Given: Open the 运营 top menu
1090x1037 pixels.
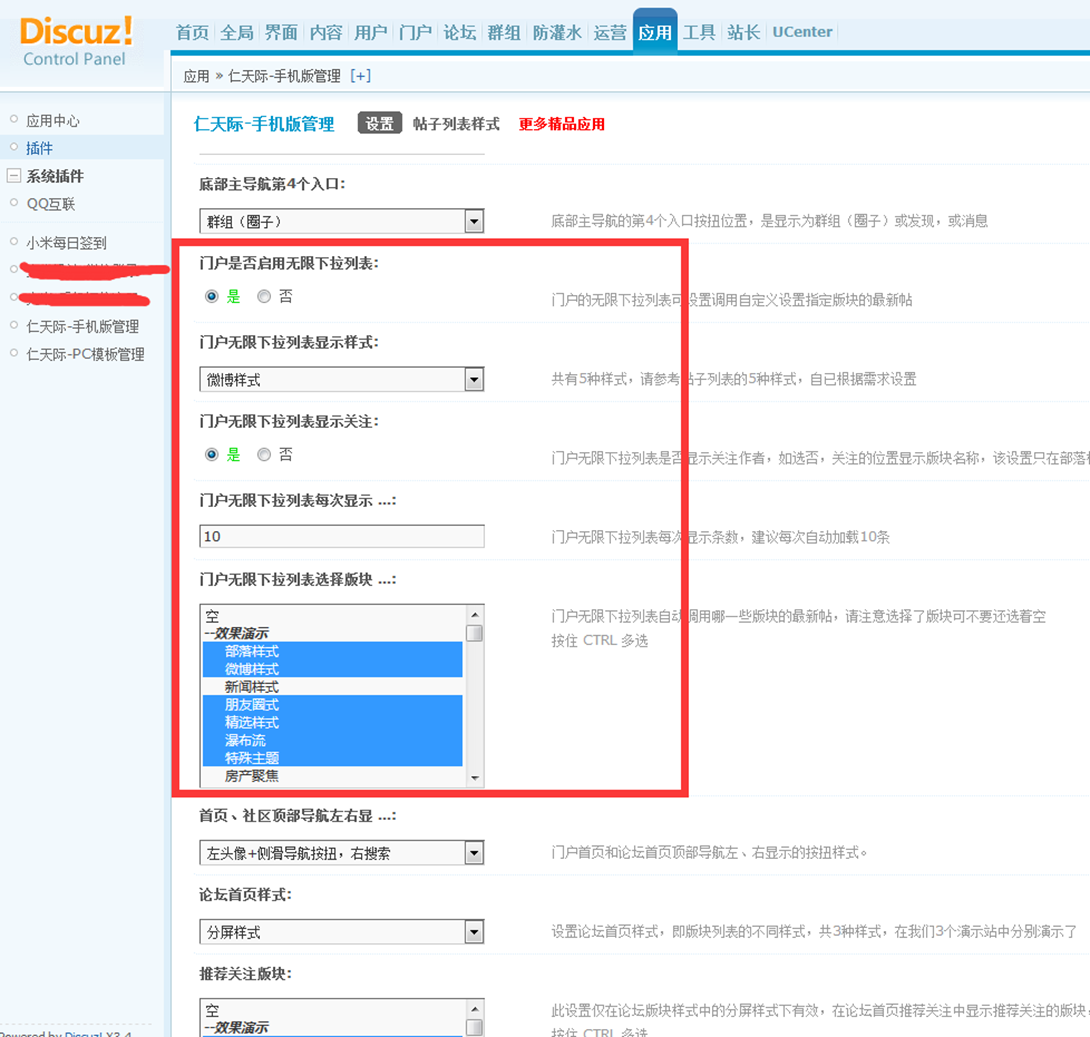Looking at the screenshot, I should click(x=610, y=33).
